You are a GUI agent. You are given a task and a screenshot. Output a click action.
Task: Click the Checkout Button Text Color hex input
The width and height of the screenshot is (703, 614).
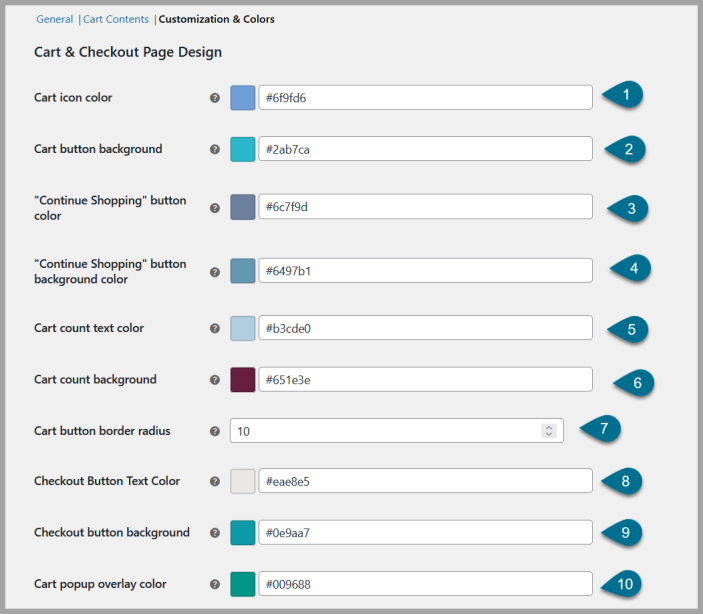(x=425, y=481)
